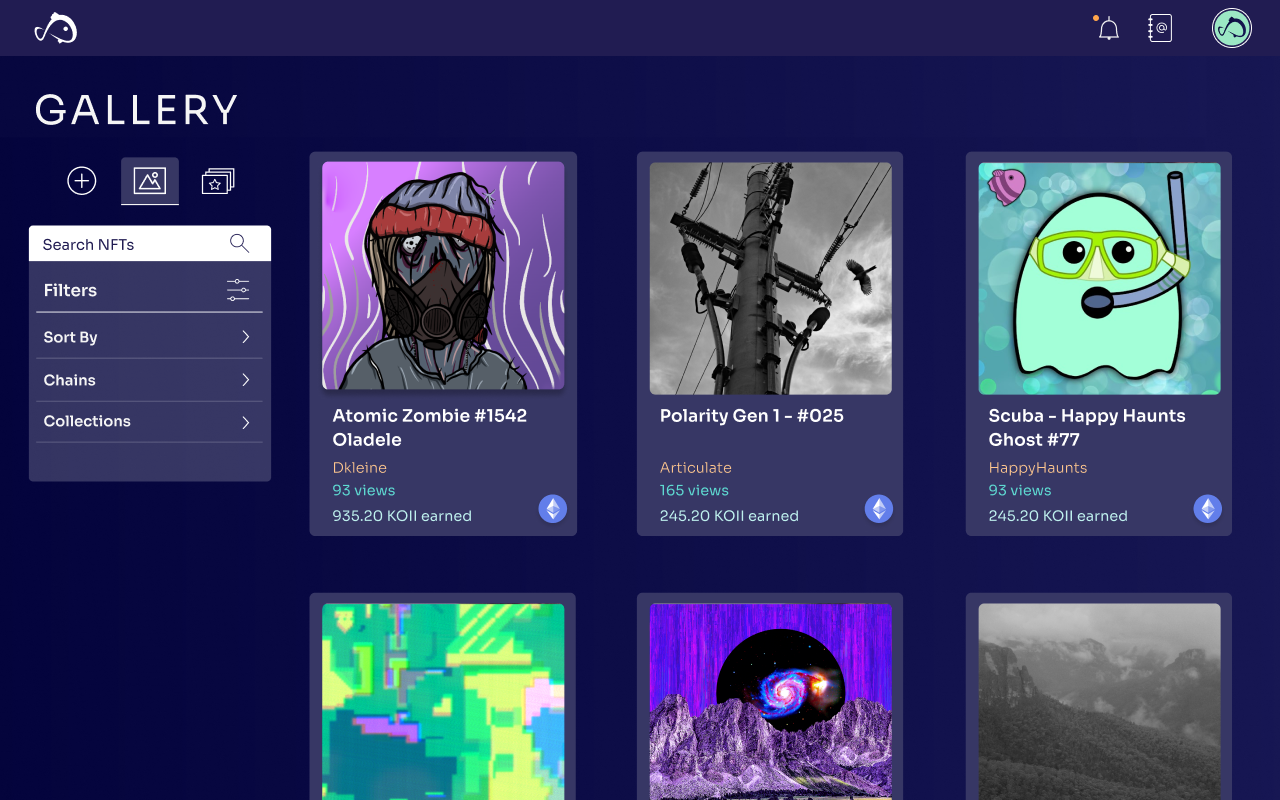Switch to the starred collections tab
The width and height of the screenshot is (1280, 800).
pyautogui.click(x=218, y=181)
